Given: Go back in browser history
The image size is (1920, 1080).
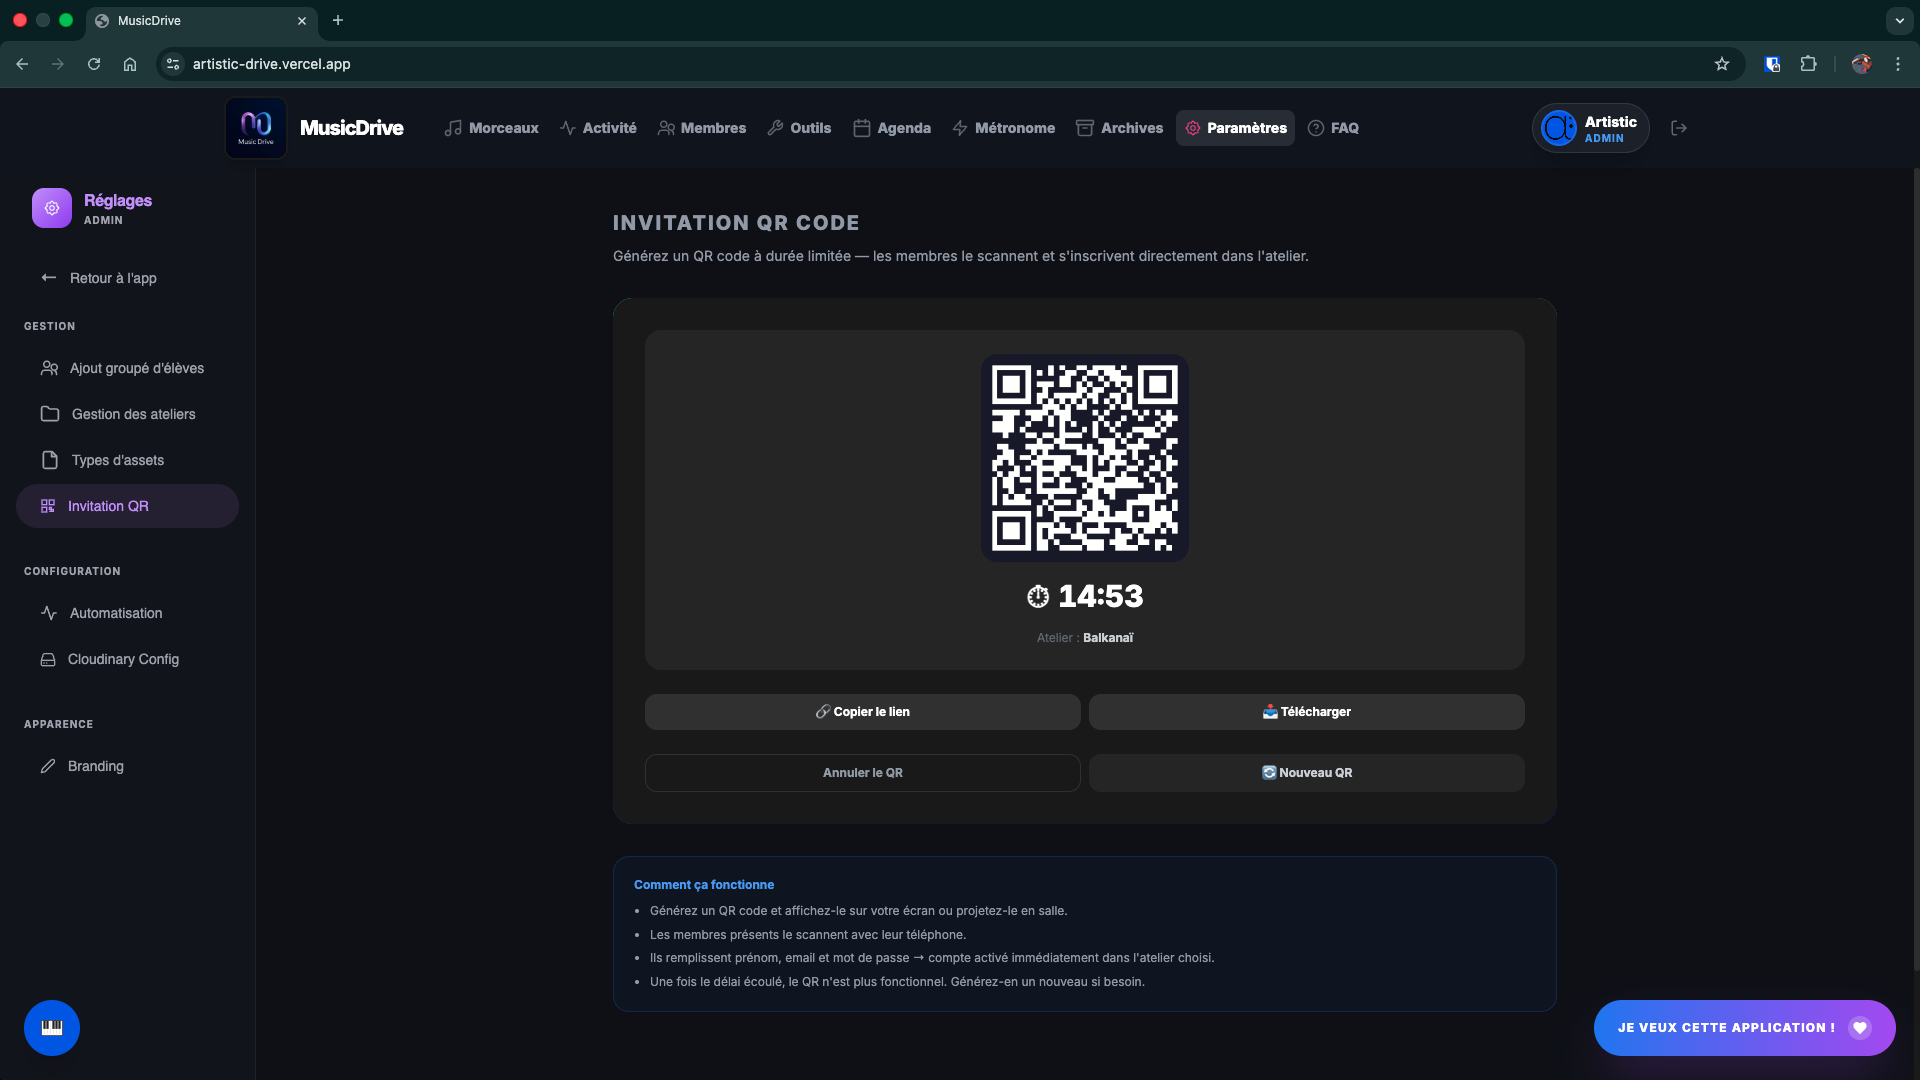Looking at the screenshot, I should 22,64.
